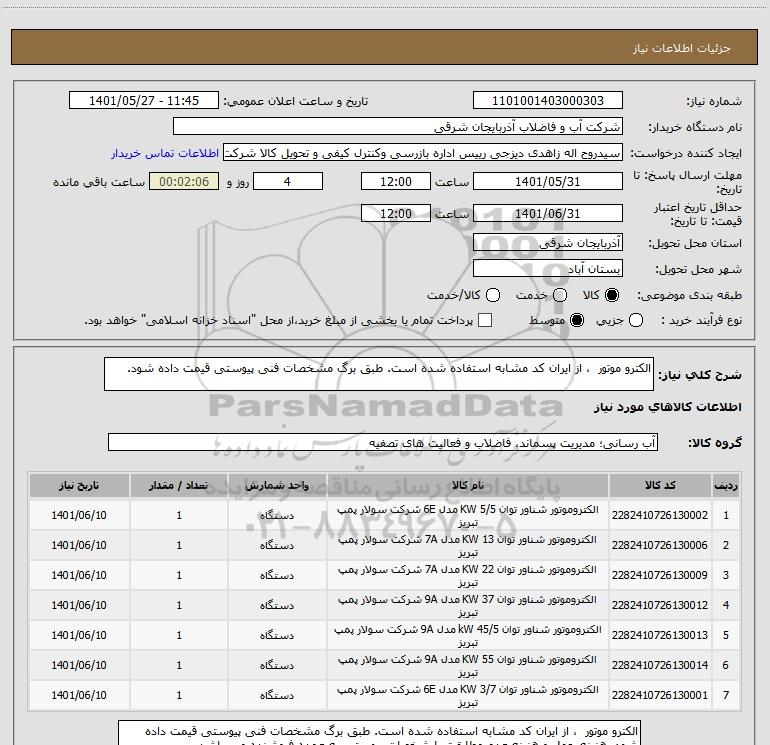770x745 pixels.
Task: Choose the متوسط purchase process option
Action: click(577, 321)
